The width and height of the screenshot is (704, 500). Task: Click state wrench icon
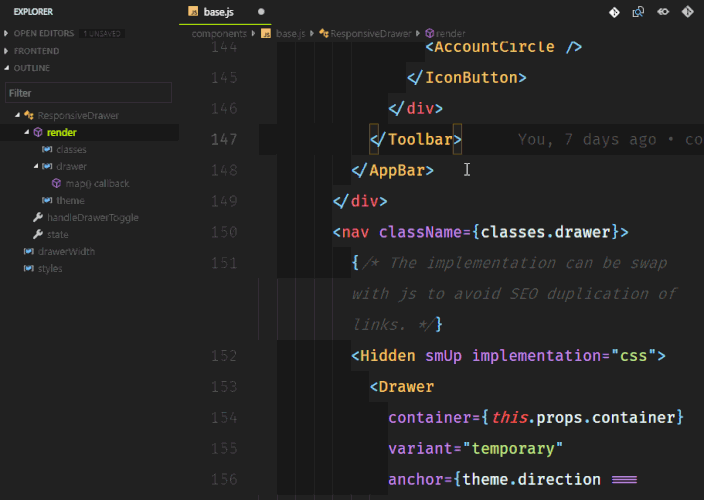tap(38, 234)
